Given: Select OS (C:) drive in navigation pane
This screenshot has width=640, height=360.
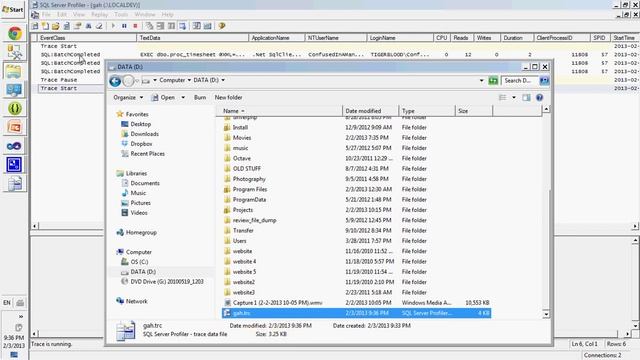Looking at the screenshot, I should click(x=135, y=262).
